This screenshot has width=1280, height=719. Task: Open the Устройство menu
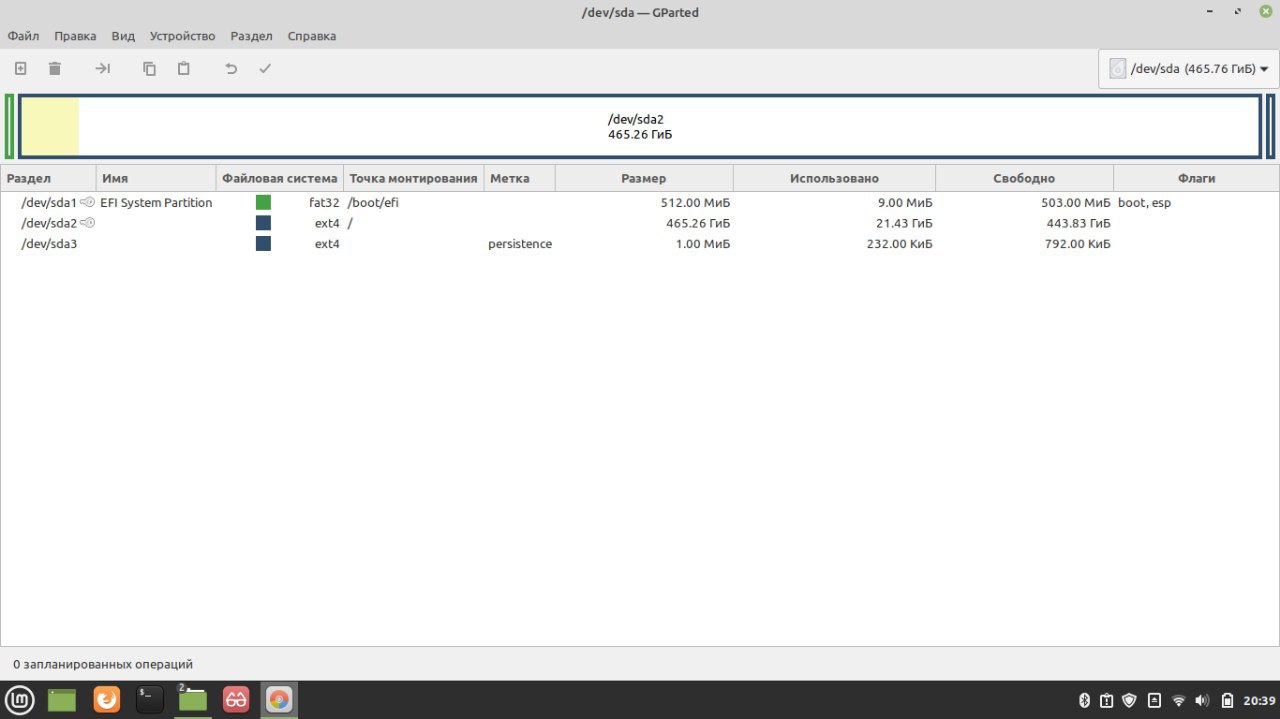tap(182, 36)
